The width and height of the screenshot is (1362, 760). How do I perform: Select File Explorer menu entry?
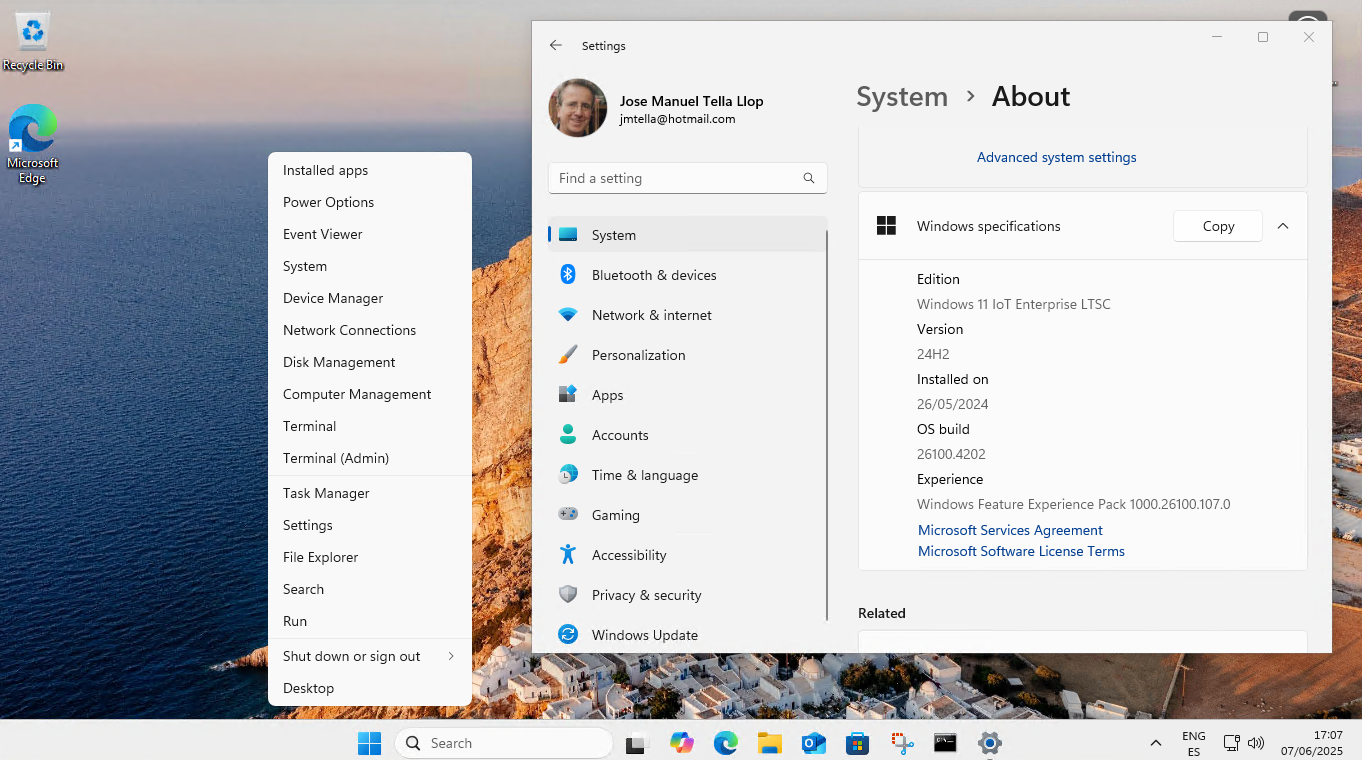pos(369,557)
